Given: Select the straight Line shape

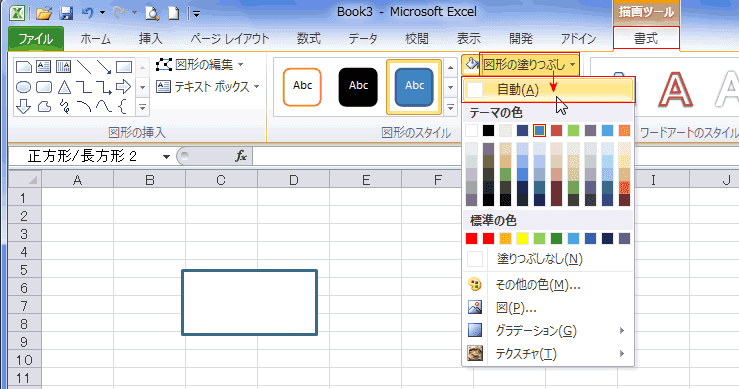Looking at the screenshot, I should tap(84, 66).
